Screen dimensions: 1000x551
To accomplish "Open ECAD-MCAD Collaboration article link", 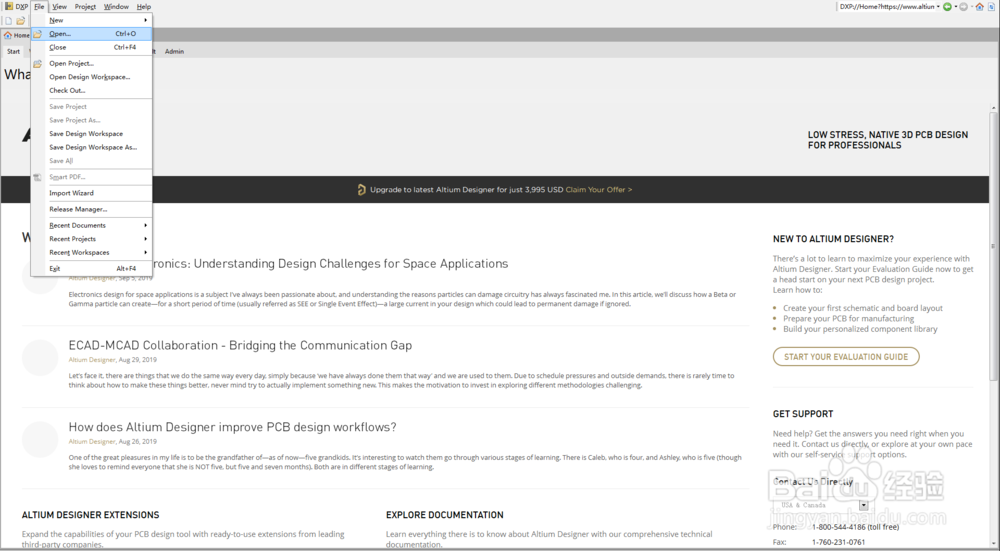I will tap(240, 345).
